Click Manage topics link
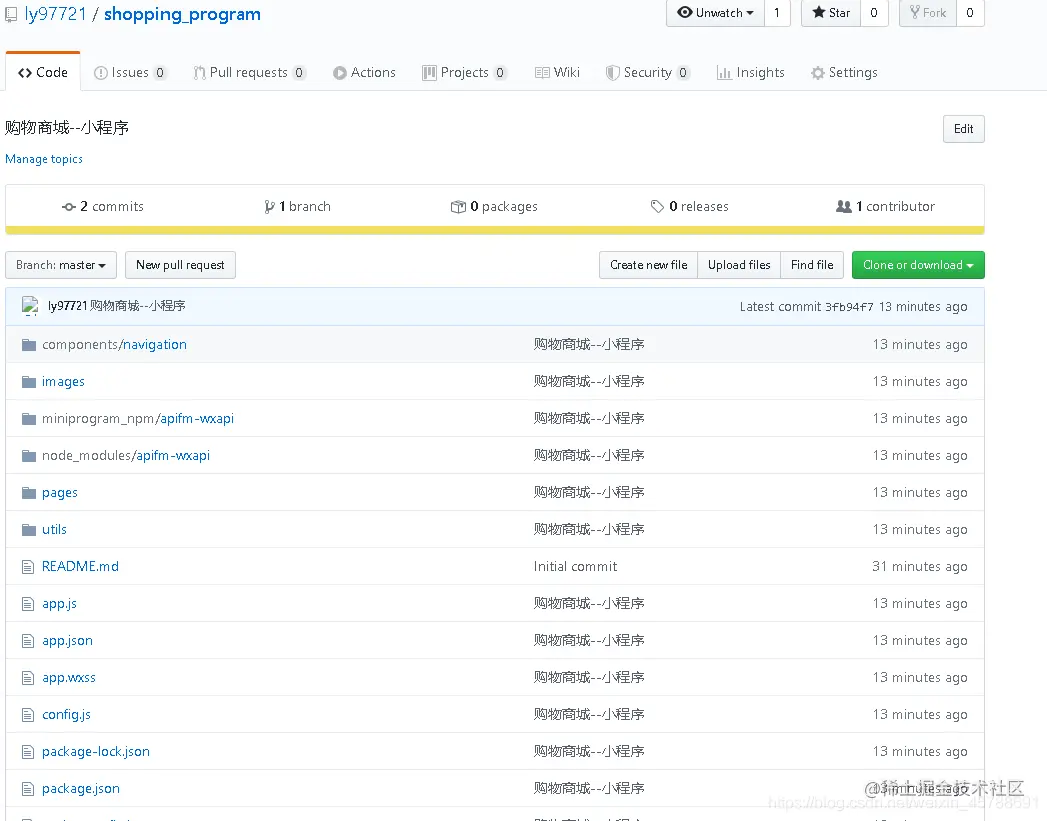This screenshot has width=1047, height=821. point(44,159)
